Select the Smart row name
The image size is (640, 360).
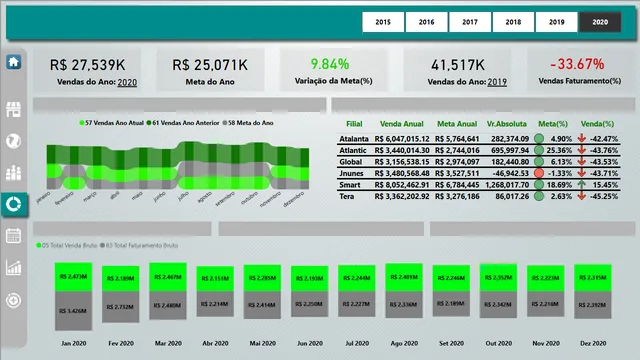coord(350,185)
